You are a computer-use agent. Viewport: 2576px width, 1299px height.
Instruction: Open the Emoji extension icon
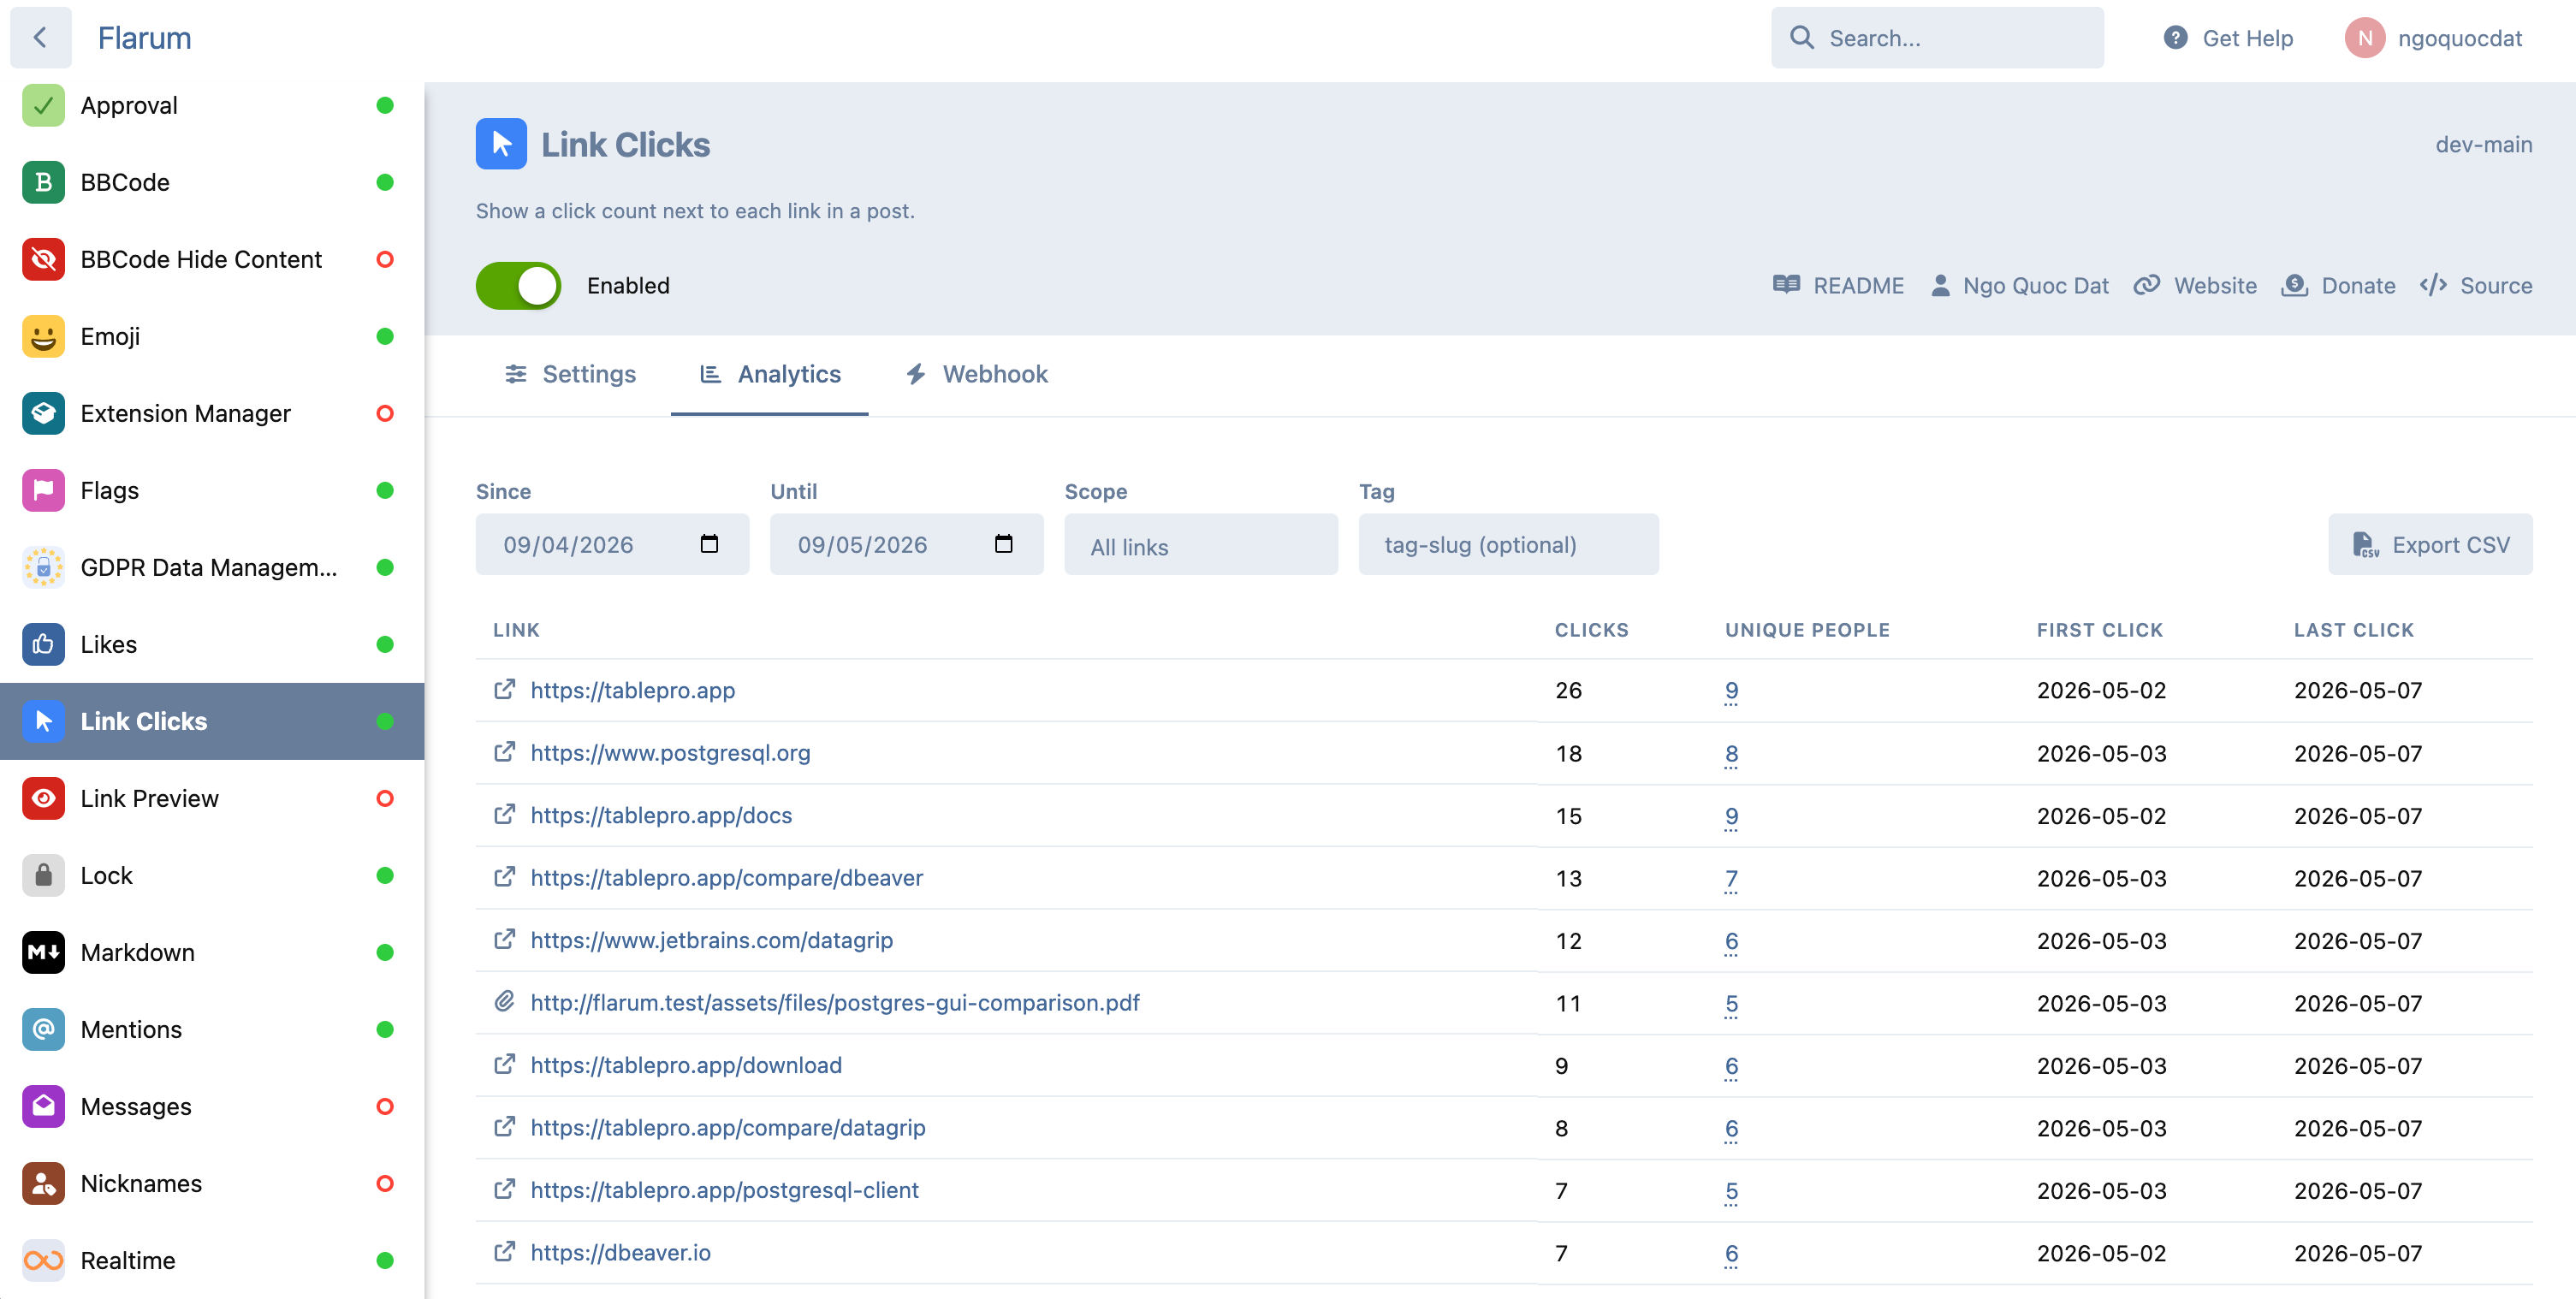[44, 336]
